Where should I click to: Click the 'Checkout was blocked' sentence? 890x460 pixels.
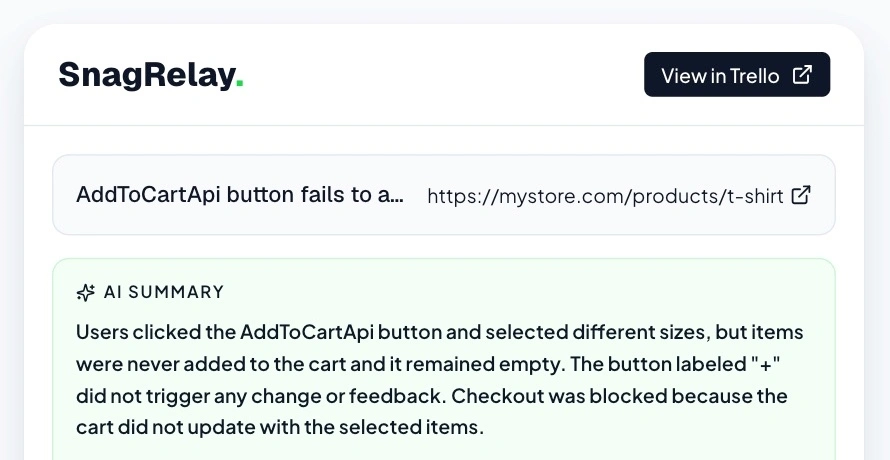619,396
